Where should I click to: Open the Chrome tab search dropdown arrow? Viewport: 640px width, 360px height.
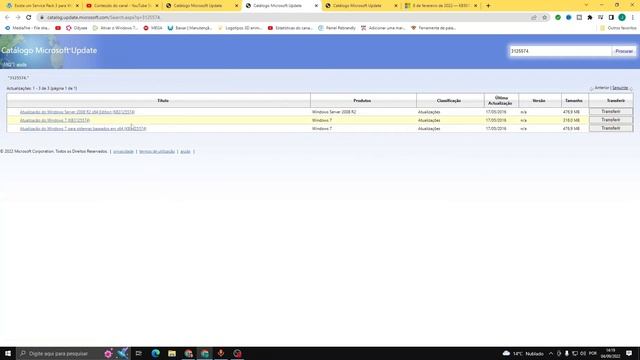click(586, 5)
